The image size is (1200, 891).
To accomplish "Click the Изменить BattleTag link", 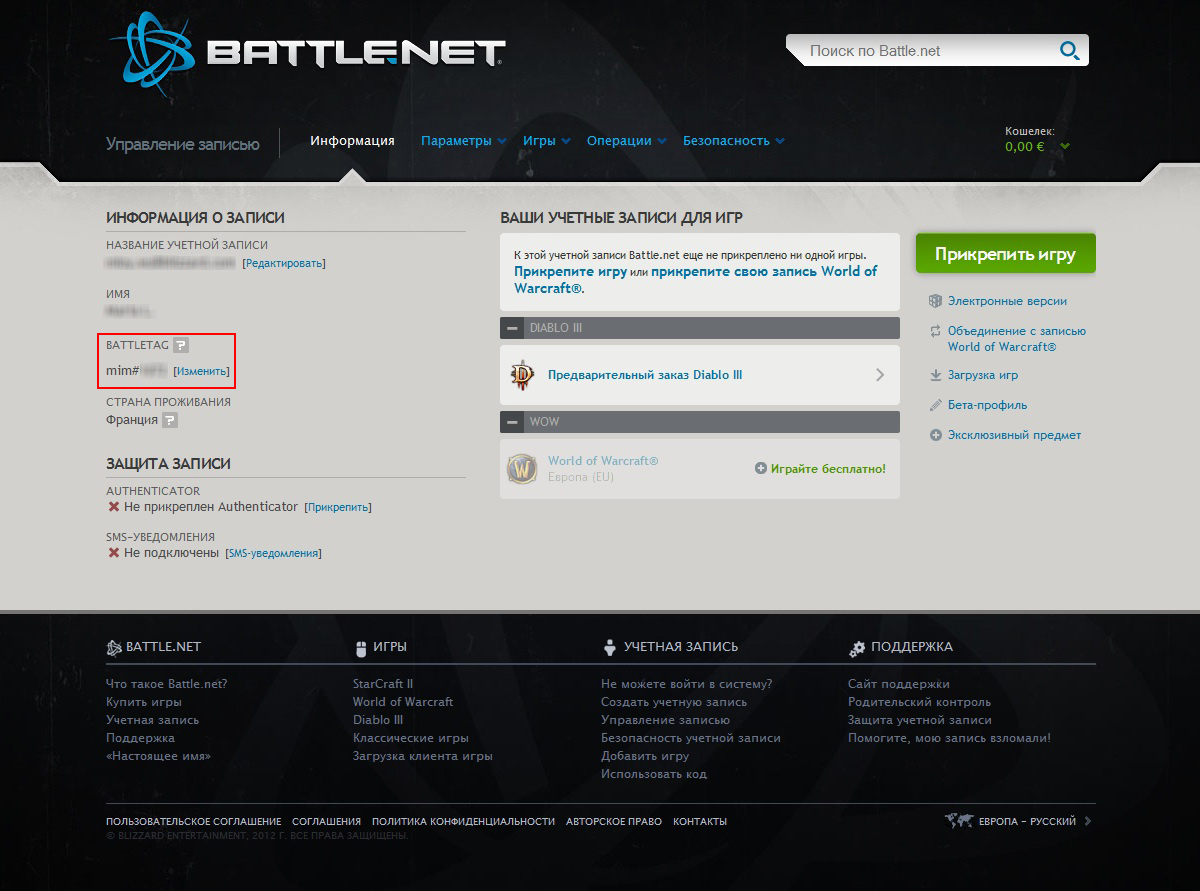I will 201,371.
